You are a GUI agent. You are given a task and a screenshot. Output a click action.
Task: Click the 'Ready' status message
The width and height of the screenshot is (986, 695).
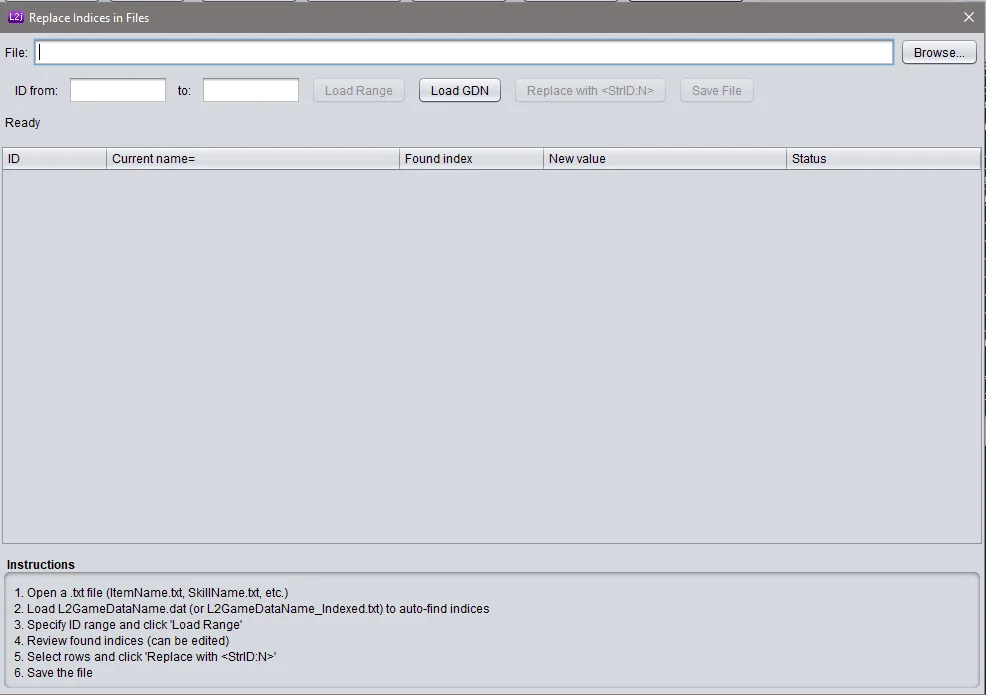(x=23, y=122)
